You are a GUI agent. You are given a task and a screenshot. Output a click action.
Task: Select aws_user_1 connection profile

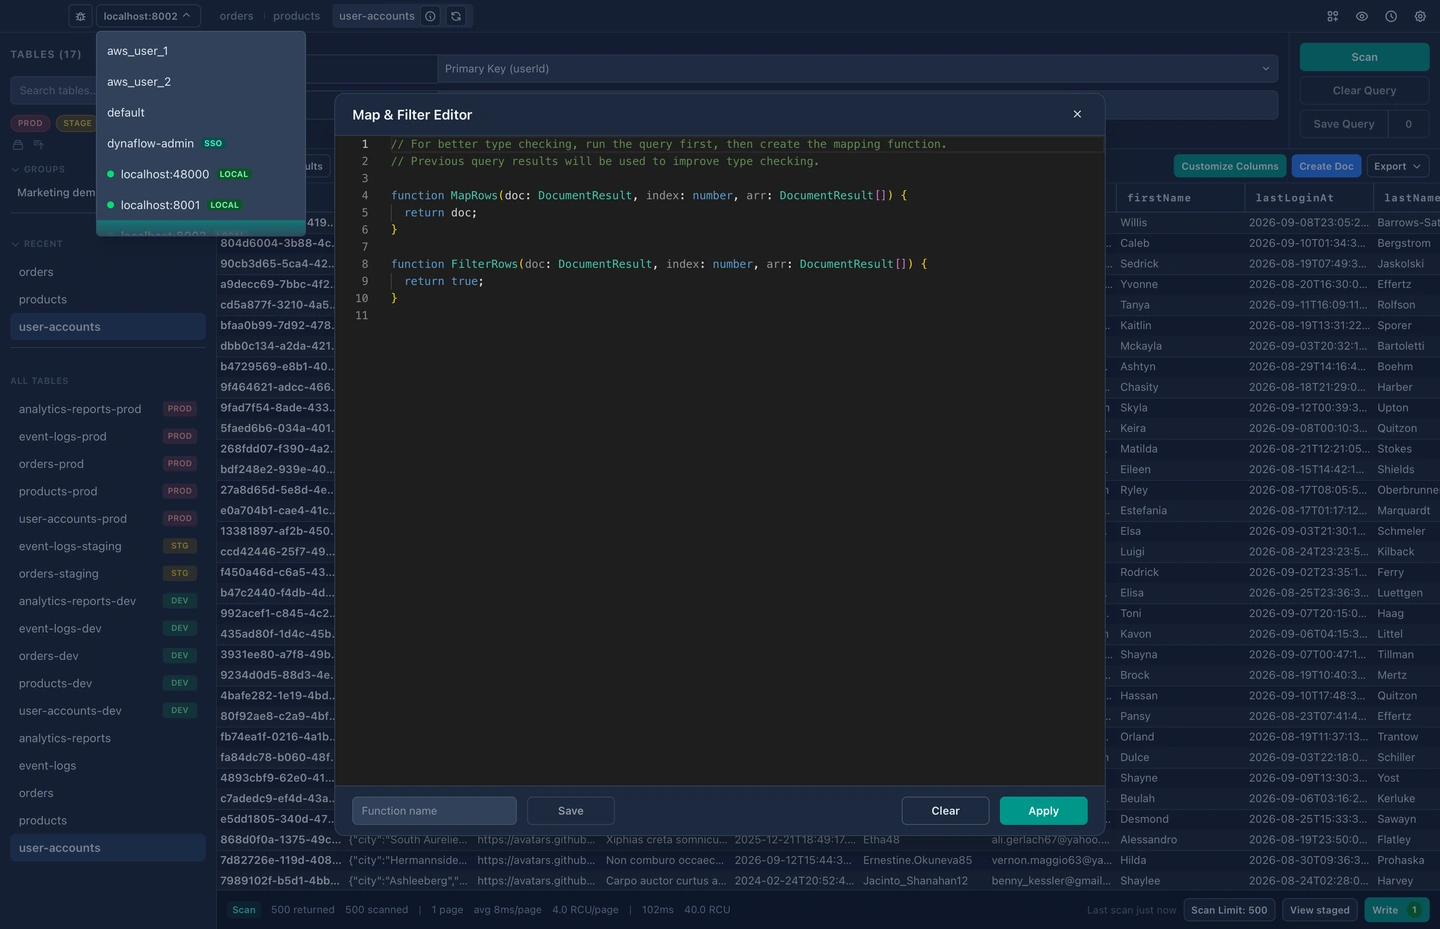(x=200, y=51)
